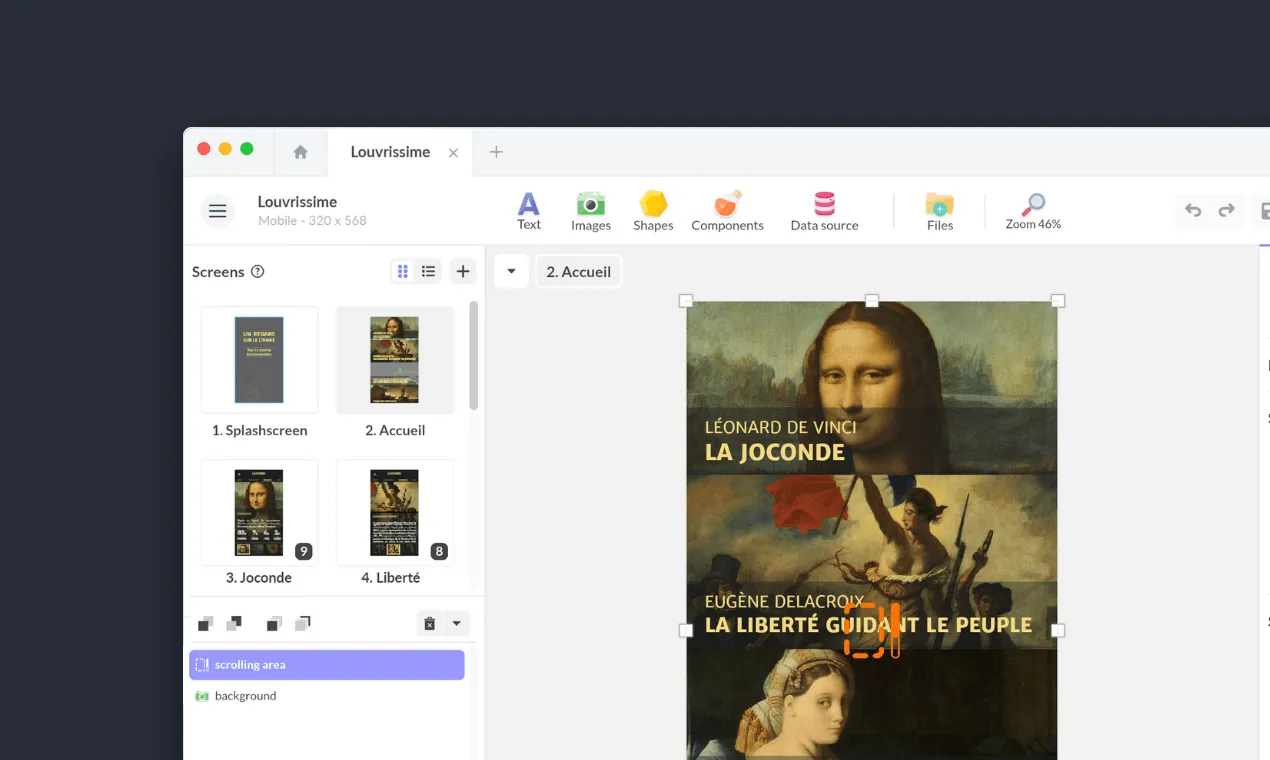This screenshot has height=760, width=1270.
Task: Click the Screens panel vertical scrollbar
Action: [474, 355]
